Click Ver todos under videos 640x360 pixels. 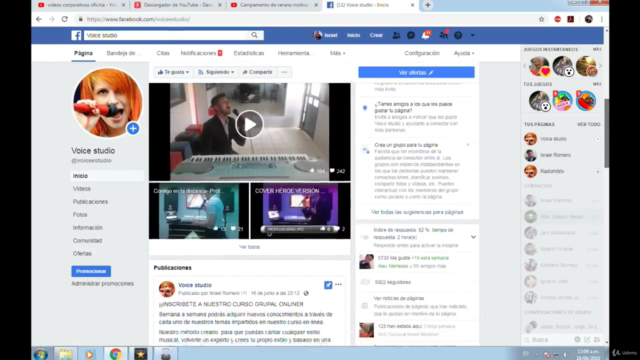(249, 247)
